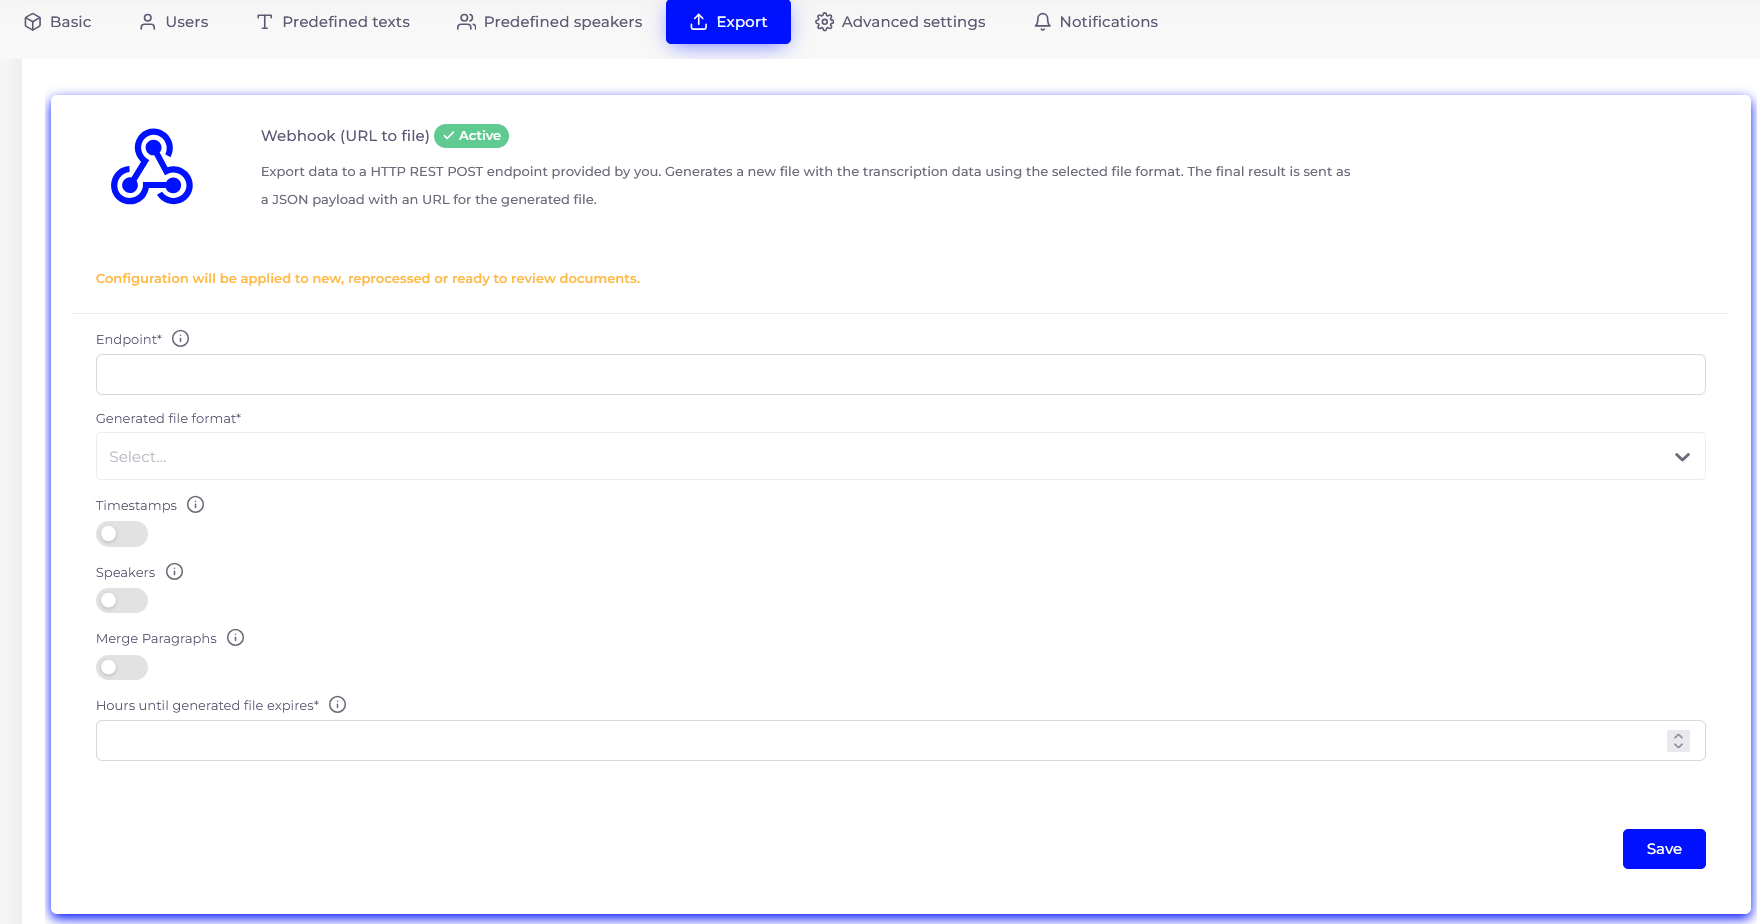
Task: Toggle the Merge Paragraphs switch
Action: pyautogui.click(x=122, y=667)
